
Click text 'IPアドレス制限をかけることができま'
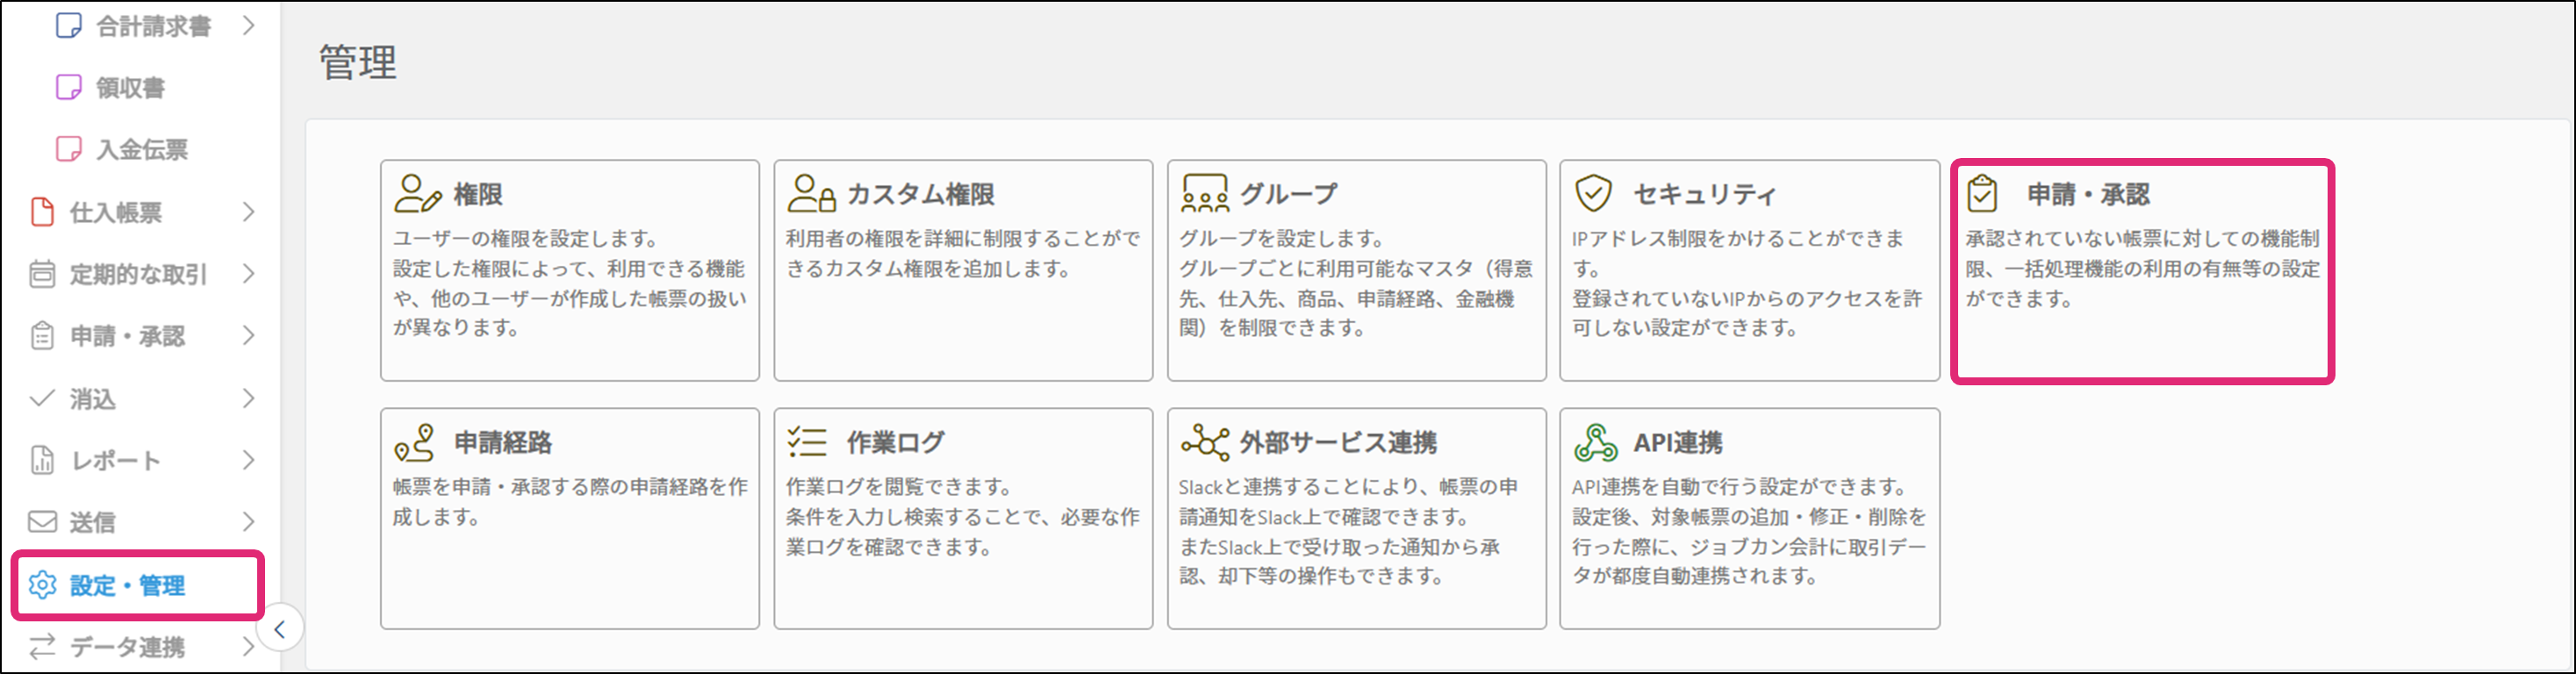pos(1738,239)
